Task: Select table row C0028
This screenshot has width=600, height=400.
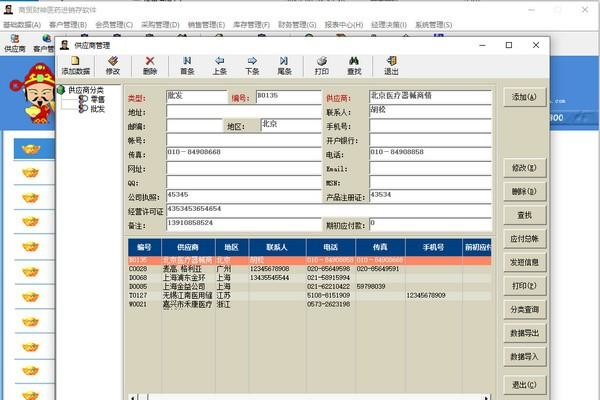Action: (310, 269)
